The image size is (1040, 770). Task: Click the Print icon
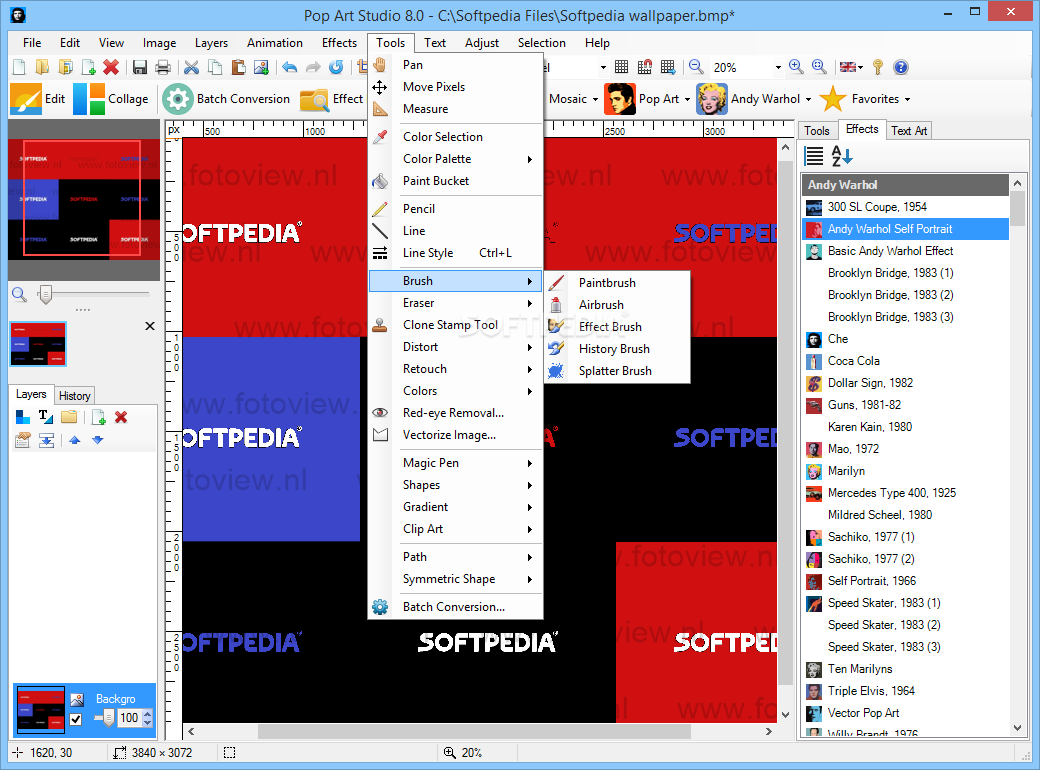click(x=162, y=67)
